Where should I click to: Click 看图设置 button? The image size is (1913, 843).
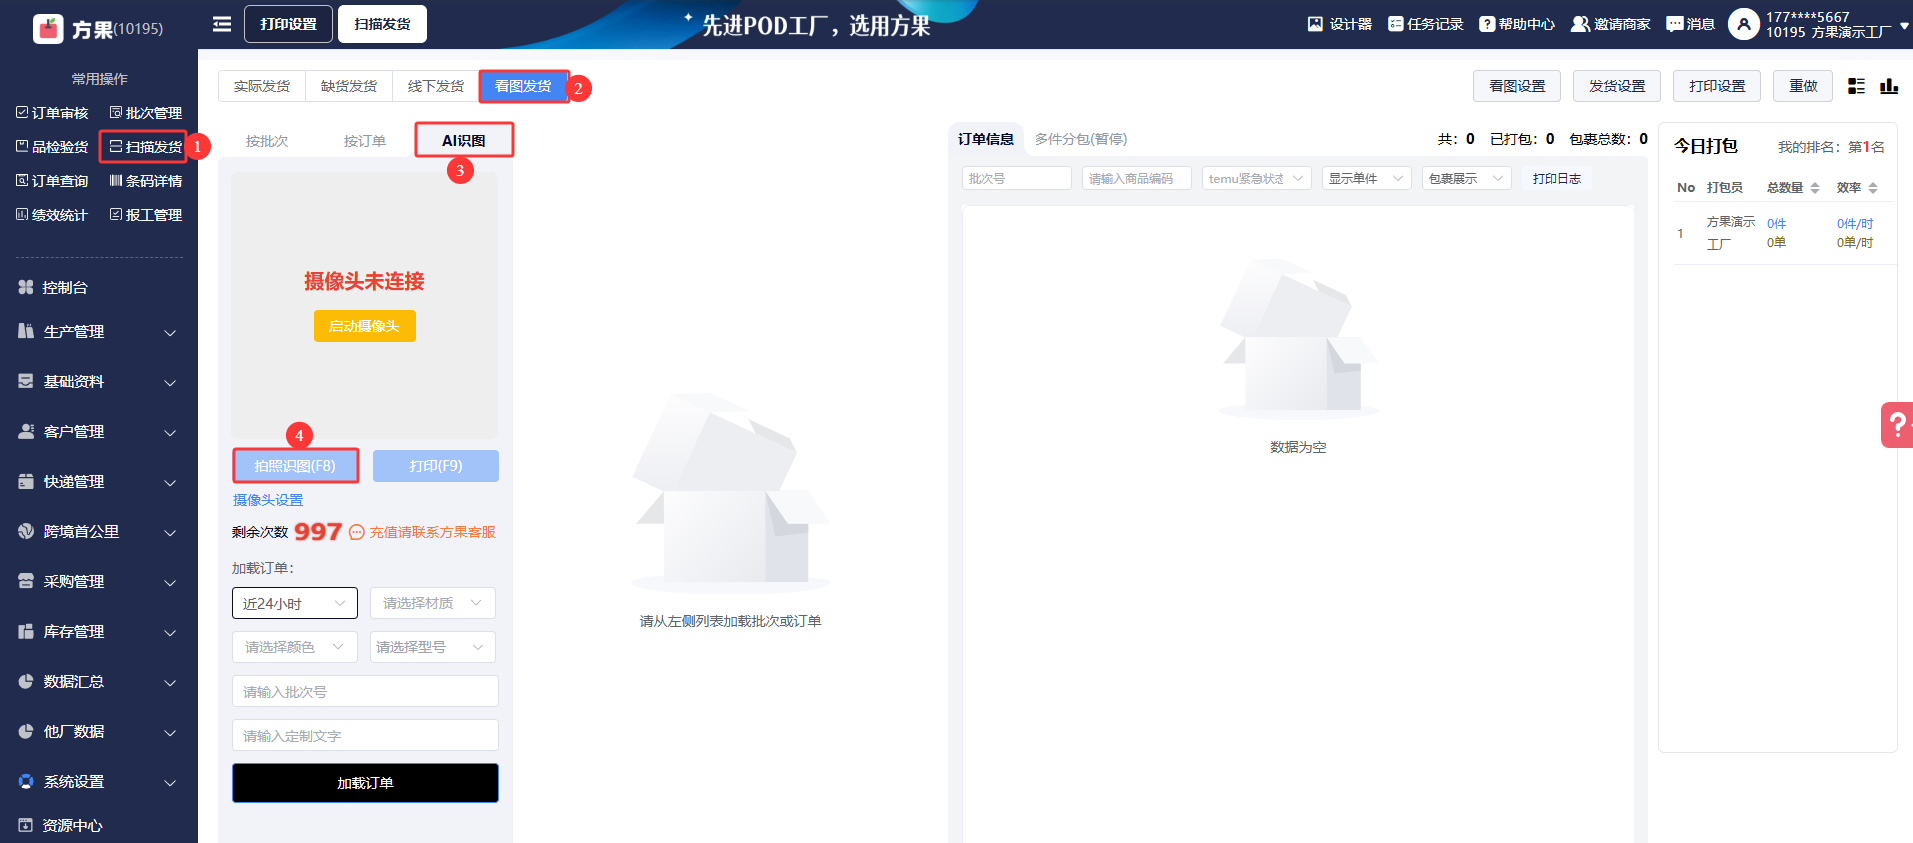[1517, 86]
